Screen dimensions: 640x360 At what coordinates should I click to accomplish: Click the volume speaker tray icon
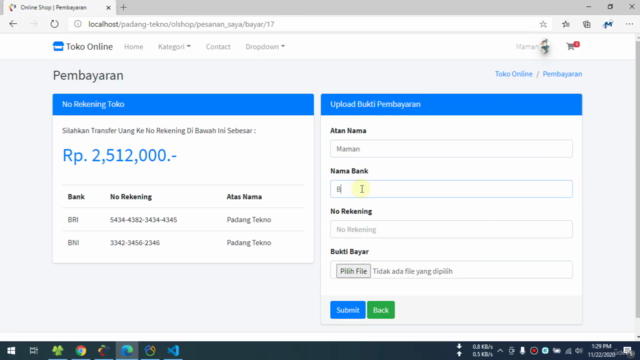[579, 351]
